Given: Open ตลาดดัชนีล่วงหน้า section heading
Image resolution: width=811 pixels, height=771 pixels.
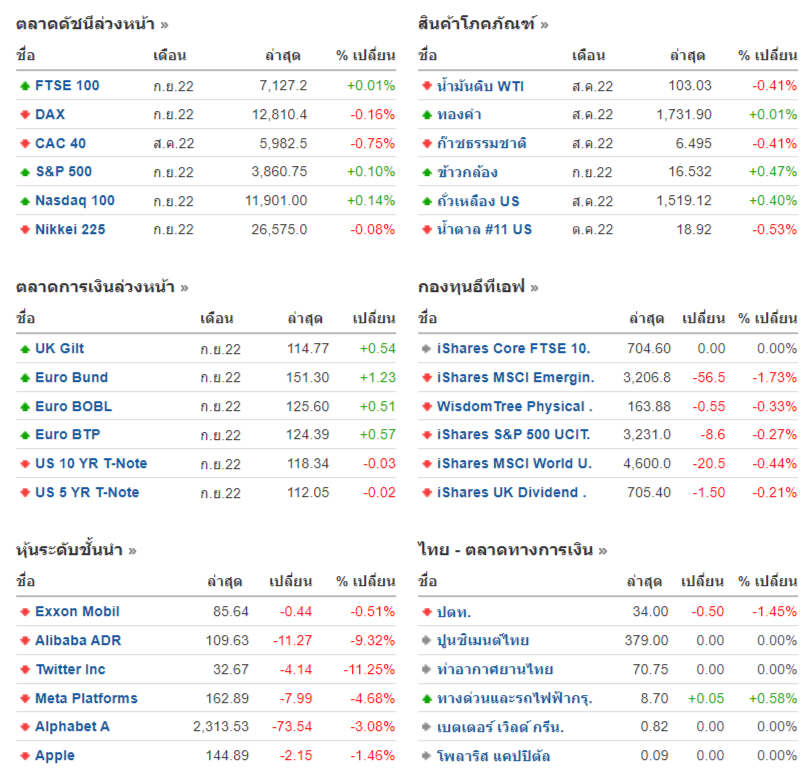Looking at the screenshot, I should [85, 24].
